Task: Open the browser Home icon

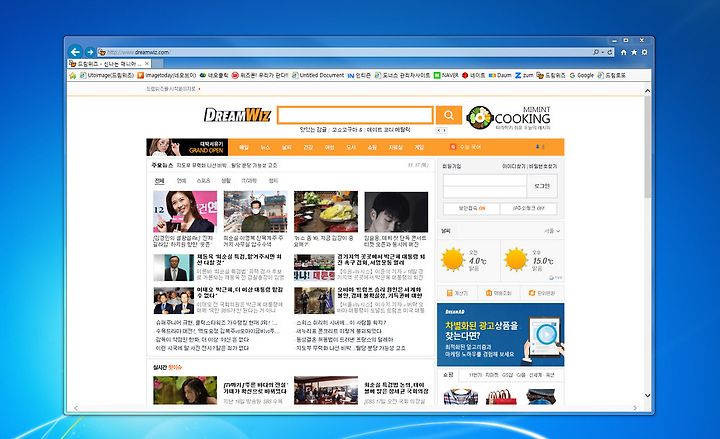Action: coord(624,52)
